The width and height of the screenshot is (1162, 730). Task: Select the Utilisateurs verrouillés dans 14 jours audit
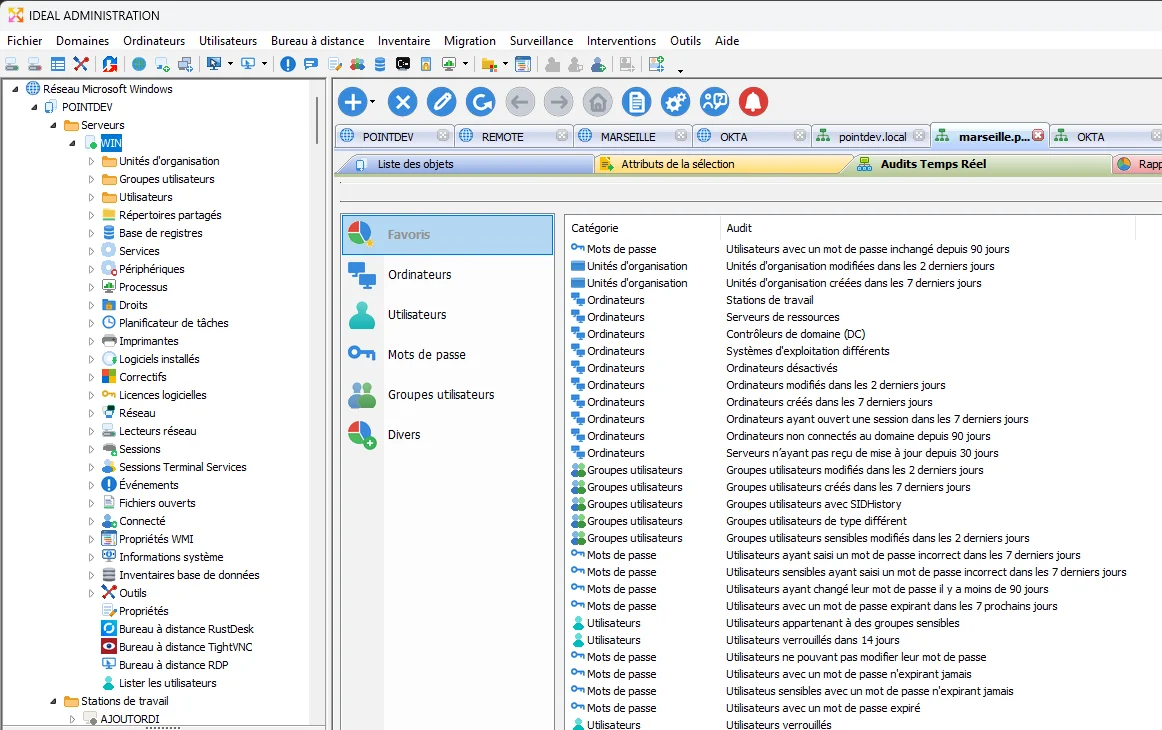click(812, 640)
